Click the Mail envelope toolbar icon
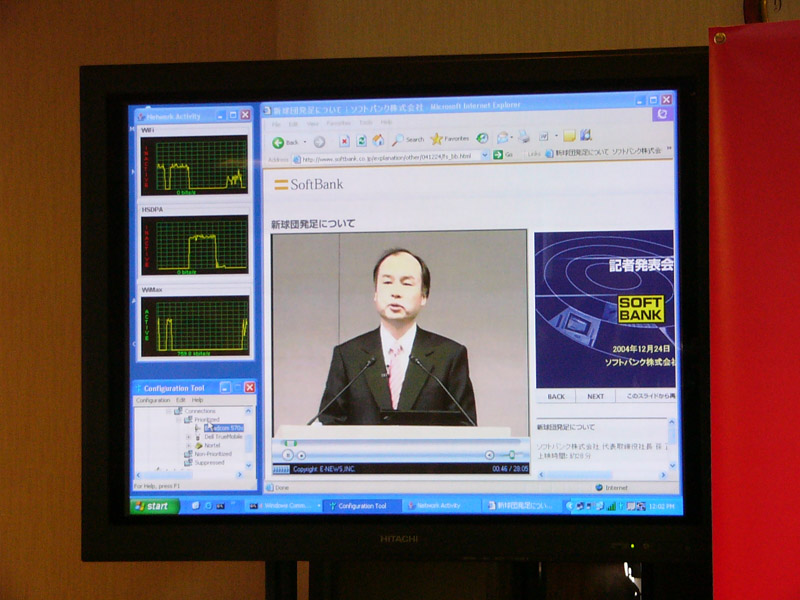 pos(503,137)
